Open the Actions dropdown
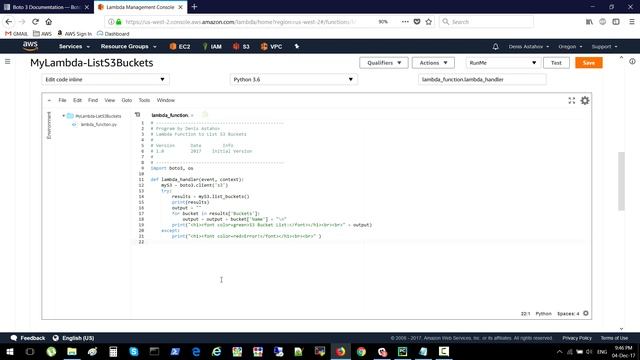The image size is (640, 360). pyautogui.click(x=433, y=63)
